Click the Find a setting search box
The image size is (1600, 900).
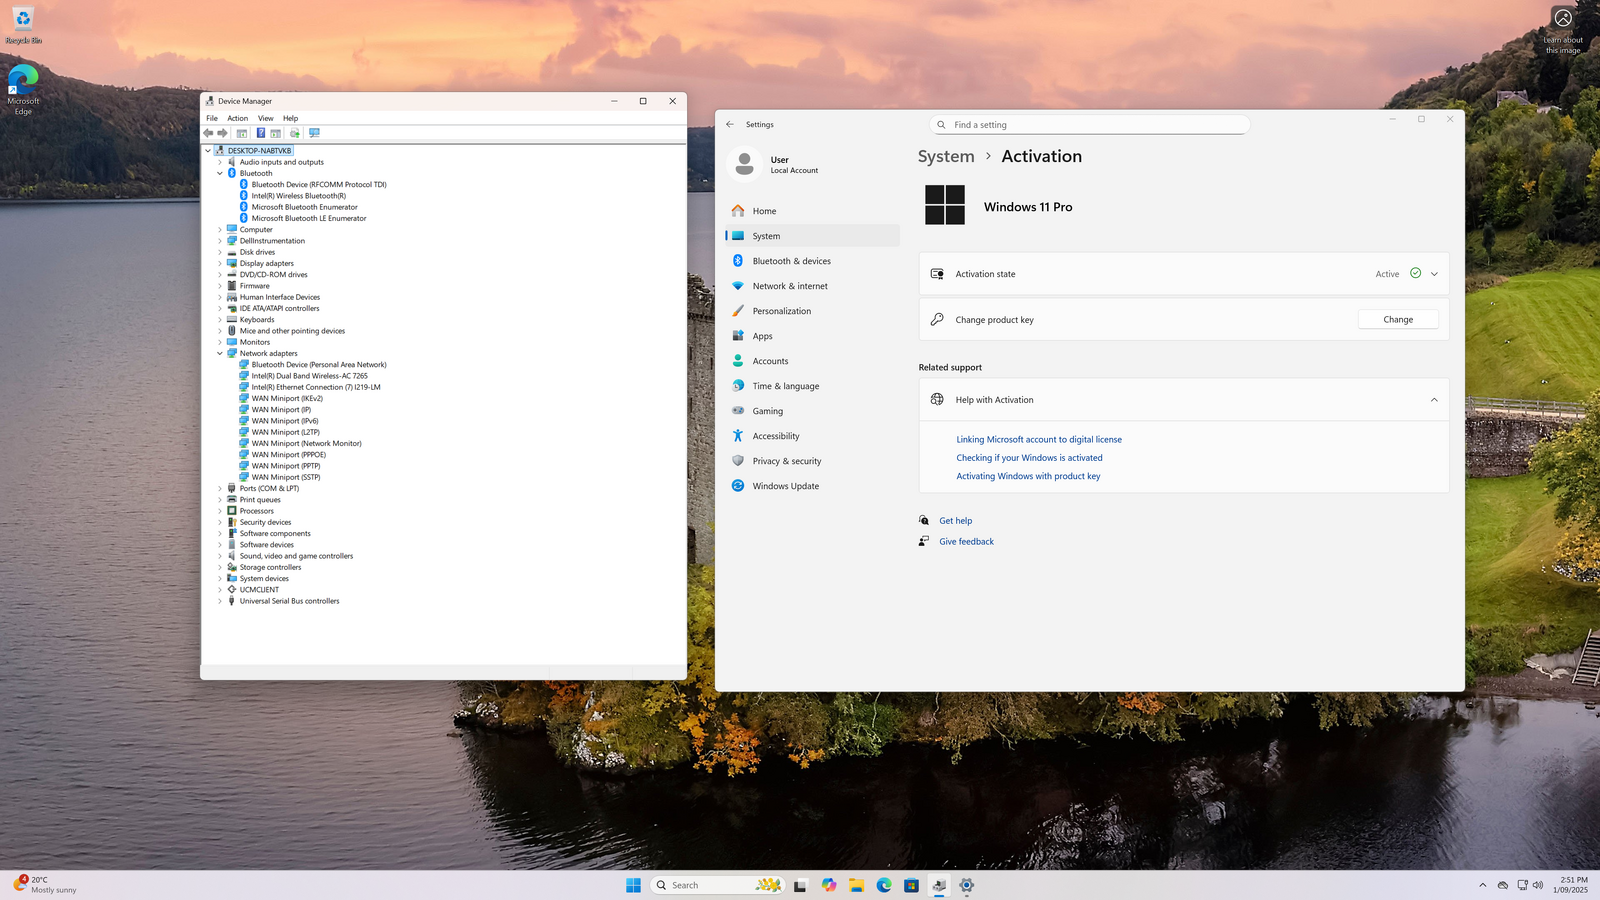1089,125
